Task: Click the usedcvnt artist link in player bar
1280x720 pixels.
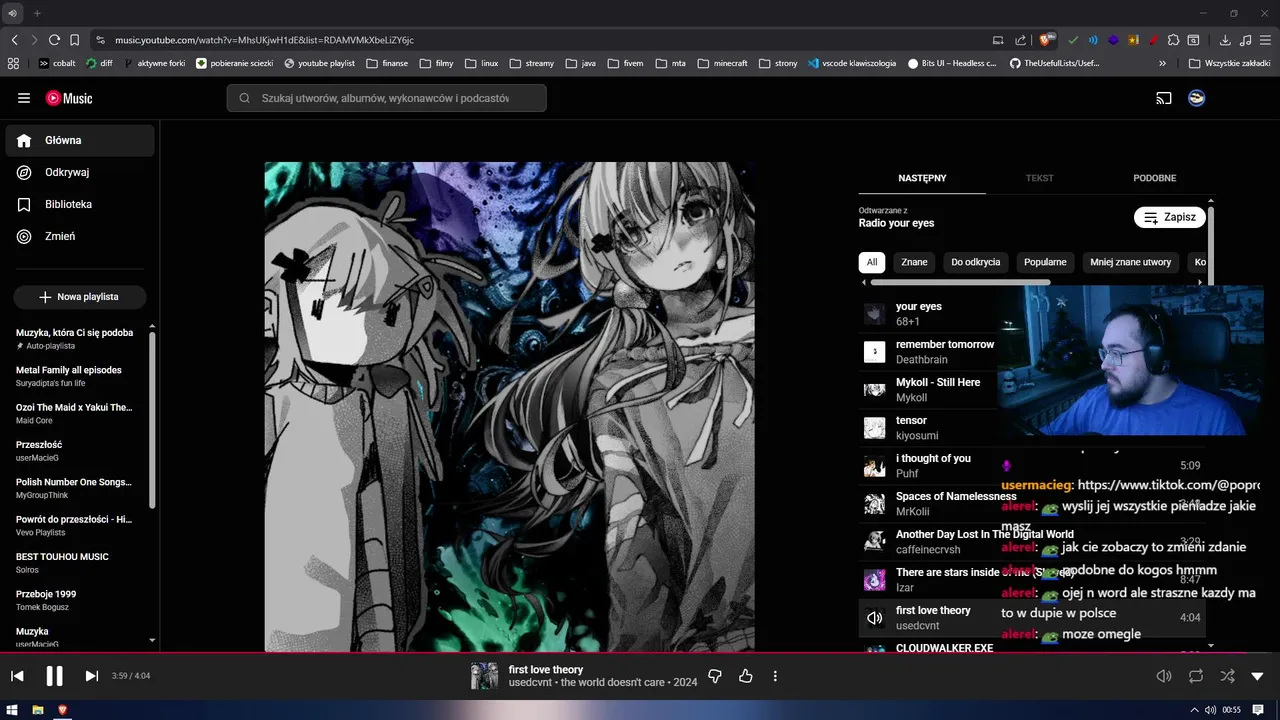Action: 531,683
